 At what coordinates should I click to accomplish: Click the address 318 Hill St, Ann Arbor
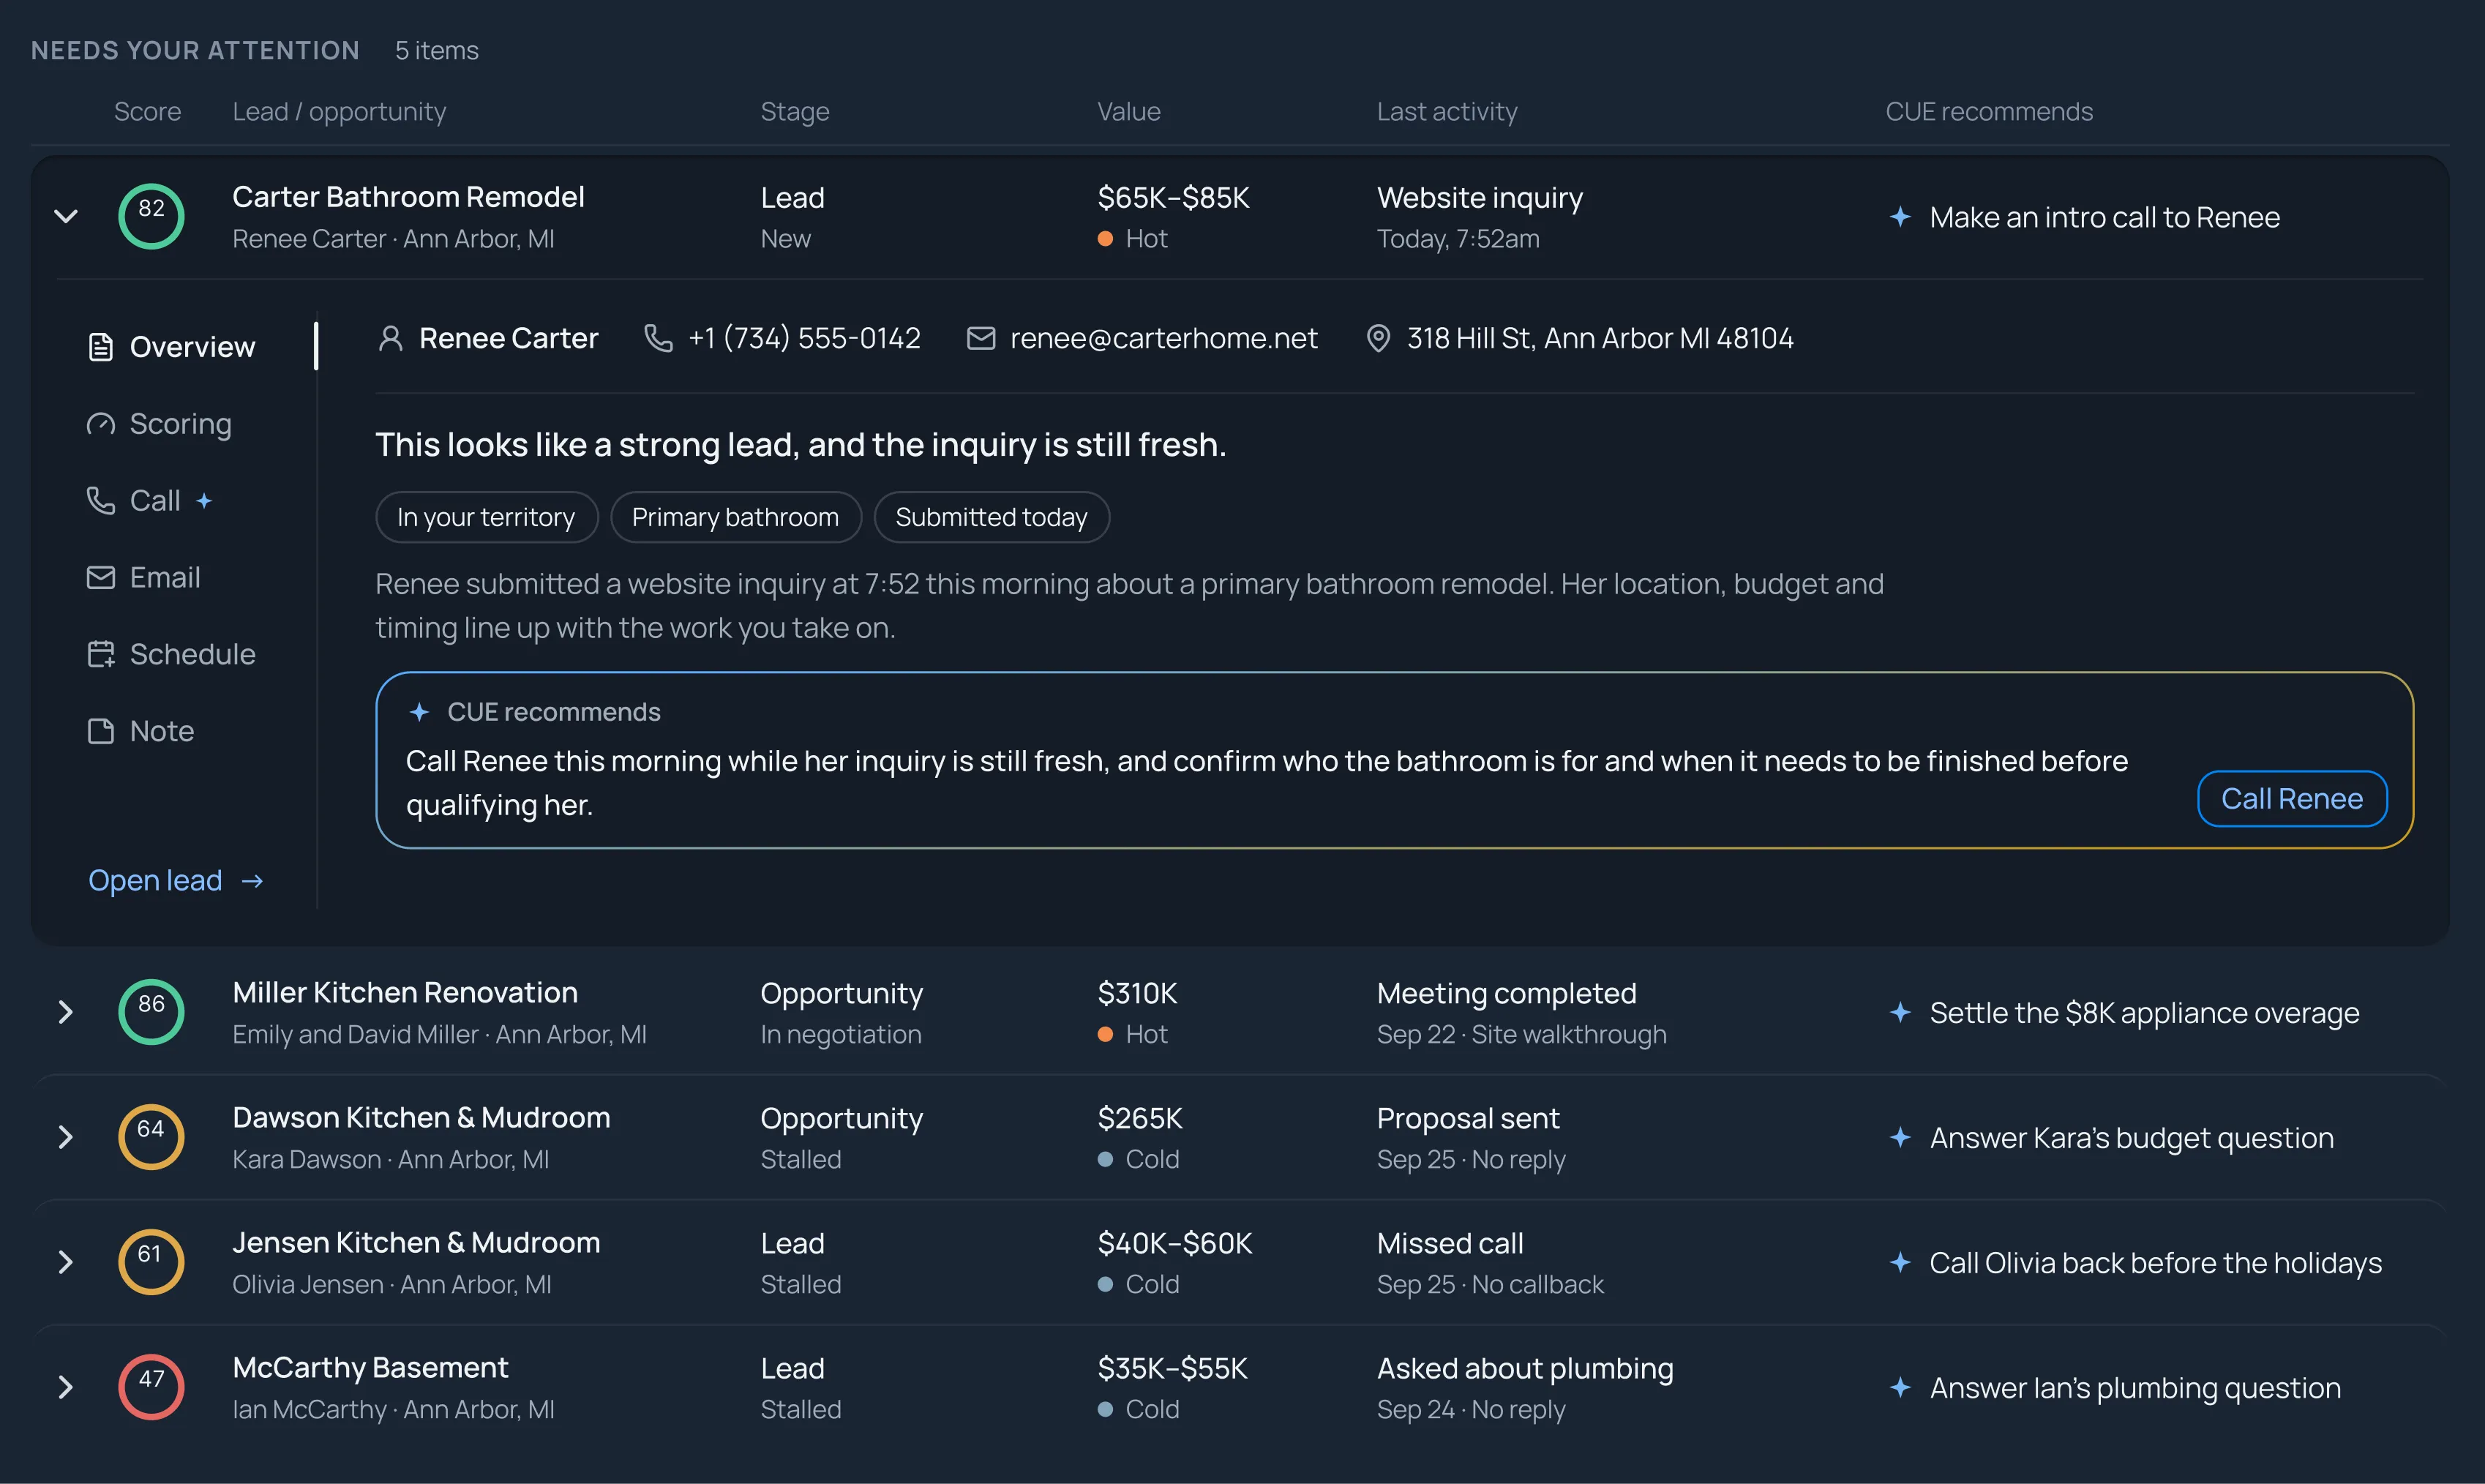pyautogui.click(x=1600, y=339)
